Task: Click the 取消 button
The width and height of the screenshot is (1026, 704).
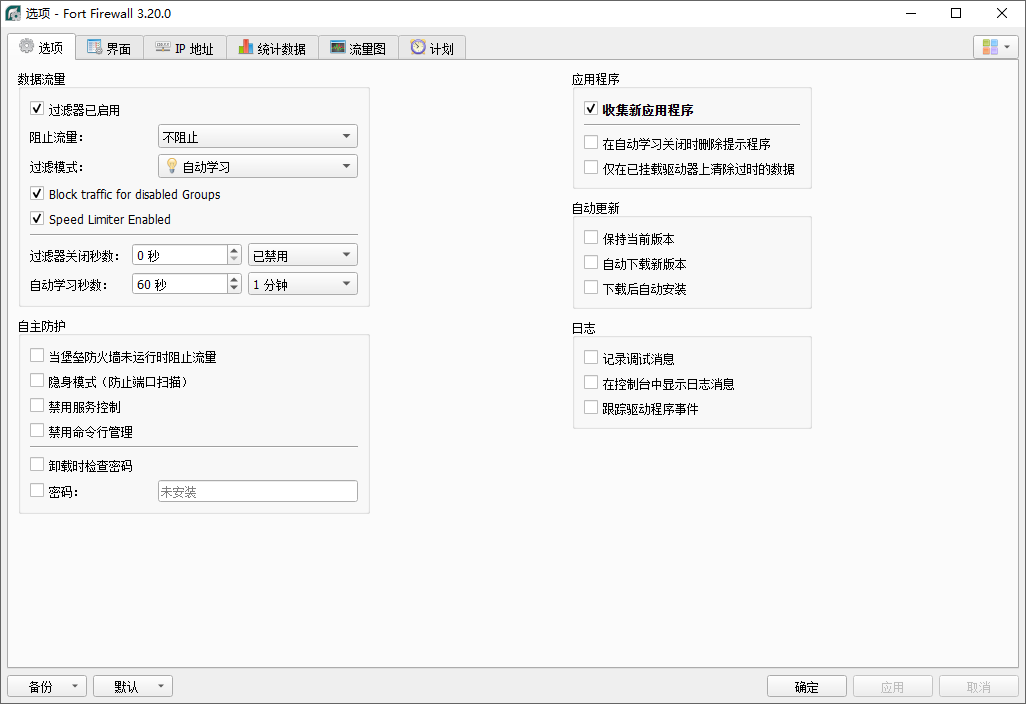Action: 979,686
